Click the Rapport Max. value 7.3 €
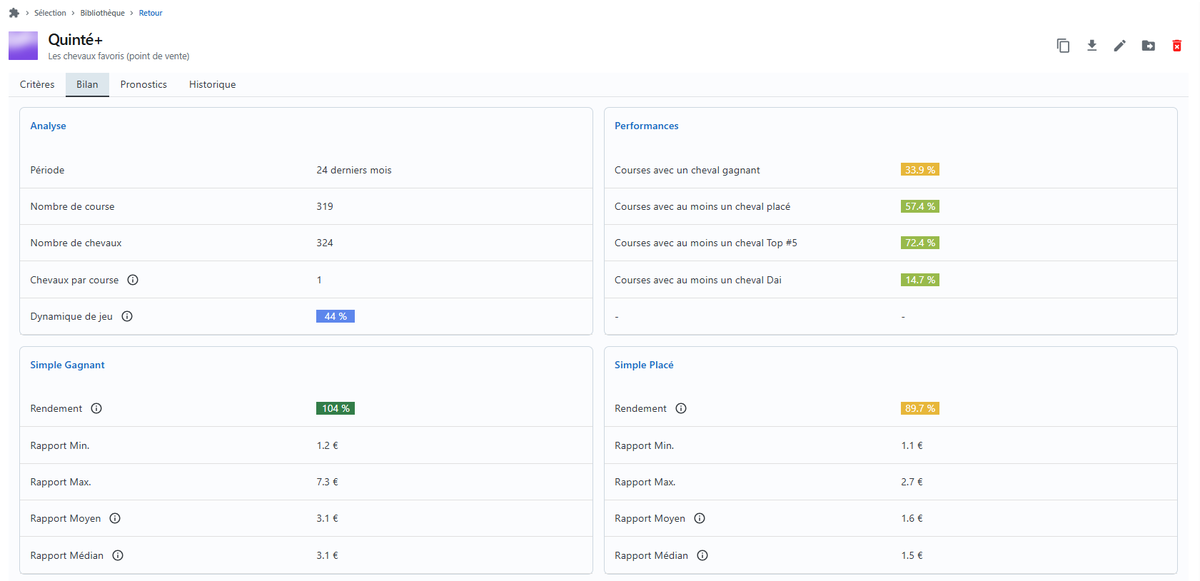Viewport: 1200px width, 581px height. coord(327,482)
